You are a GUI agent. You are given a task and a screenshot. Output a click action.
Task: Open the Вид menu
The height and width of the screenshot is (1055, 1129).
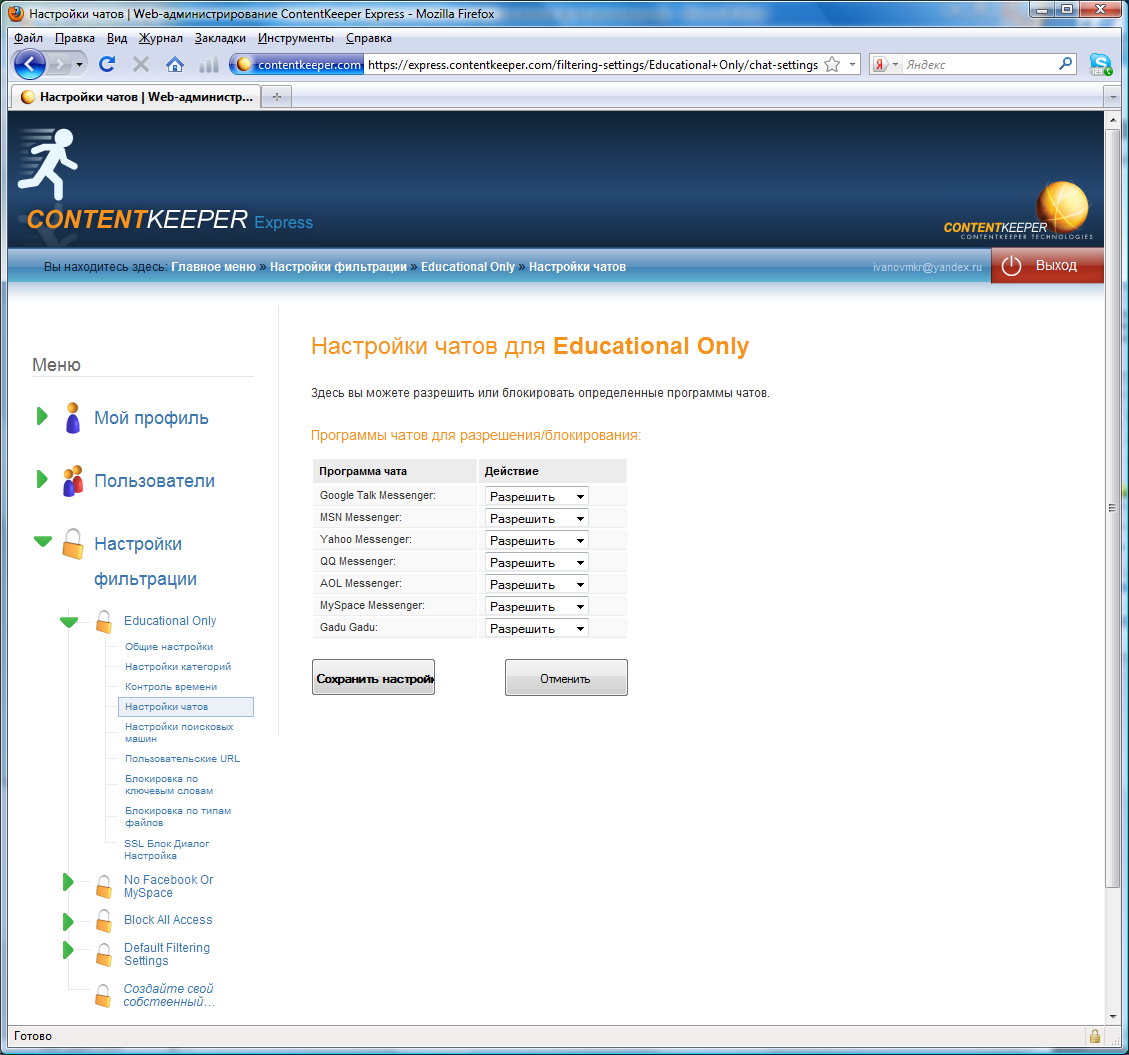117,38
